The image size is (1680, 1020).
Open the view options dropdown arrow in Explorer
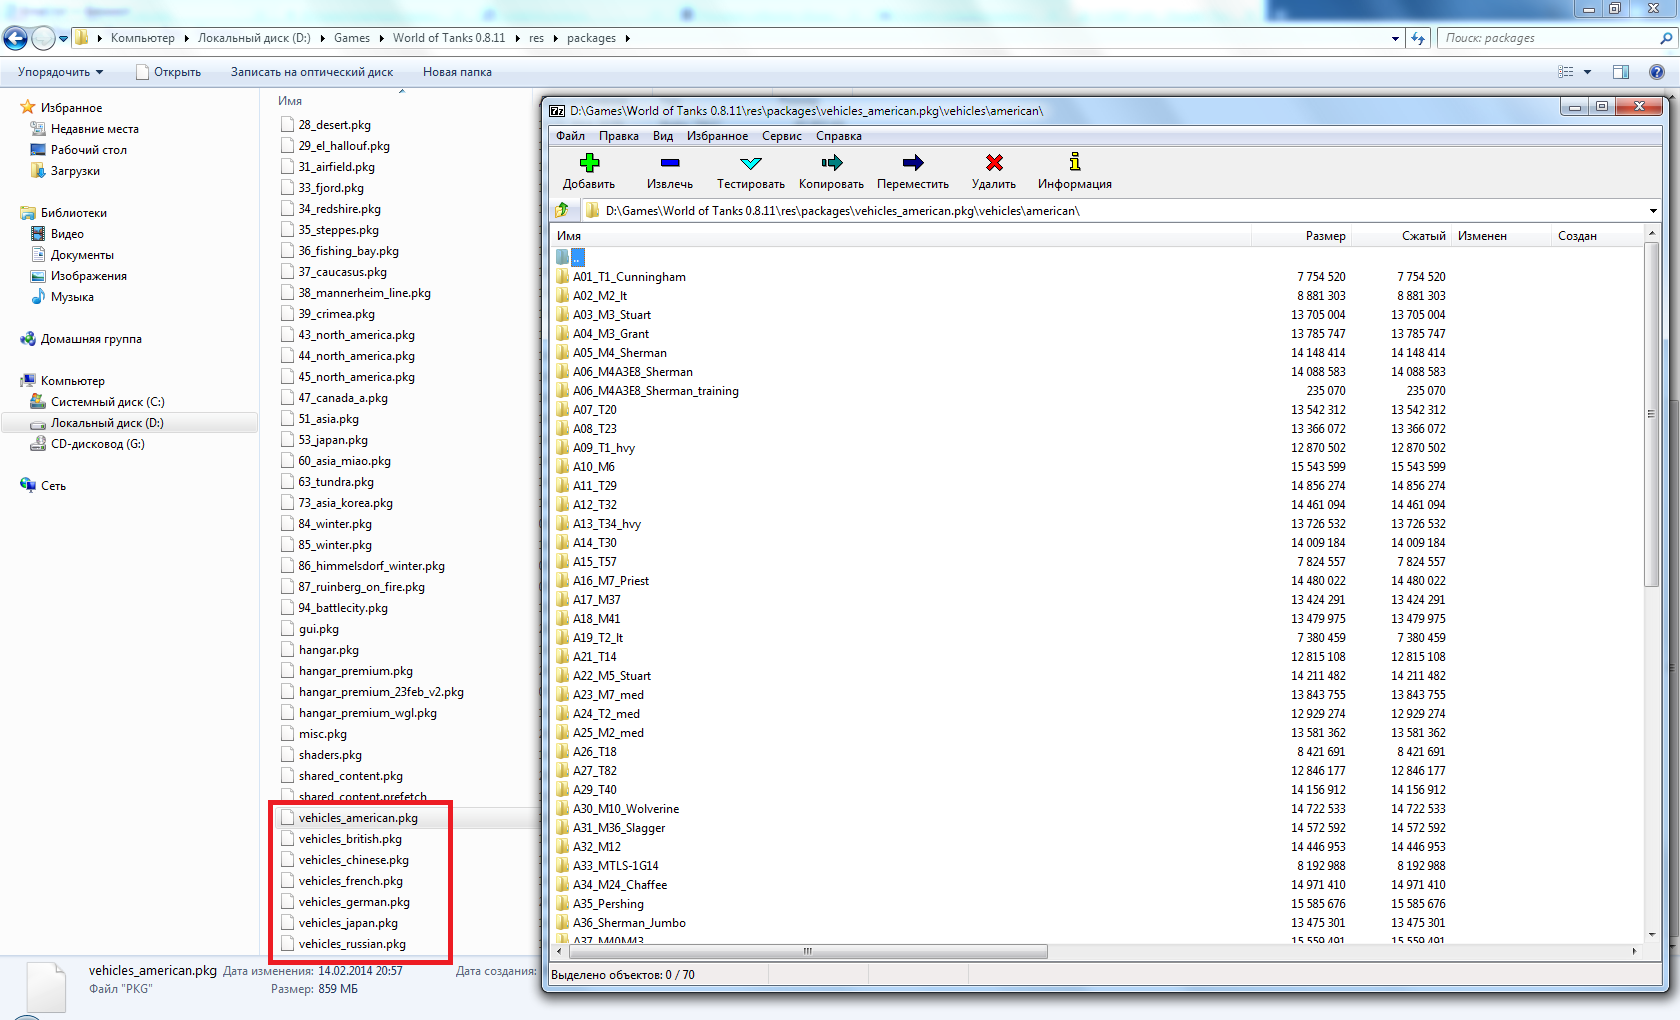(1587, 72)
